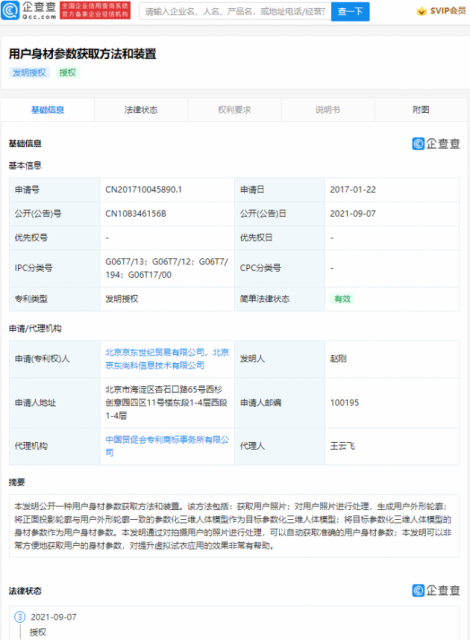The image size is (470, 640).
Task: Click the green 授权 status tag
Action: [68, 73]
